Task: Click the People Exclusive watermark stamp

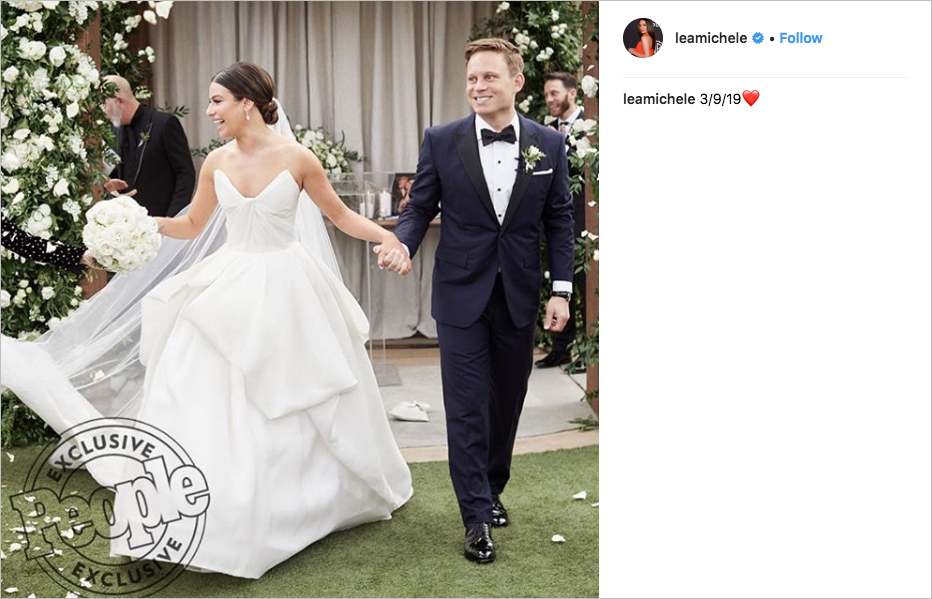Action: 110,507
